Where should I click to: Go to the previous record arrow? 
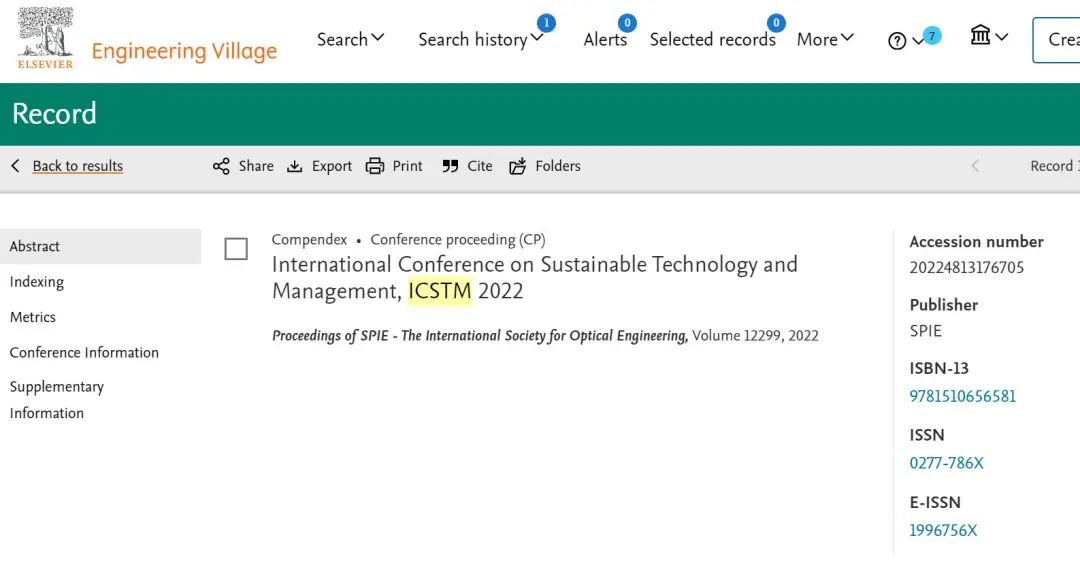[x=975, y=166]
